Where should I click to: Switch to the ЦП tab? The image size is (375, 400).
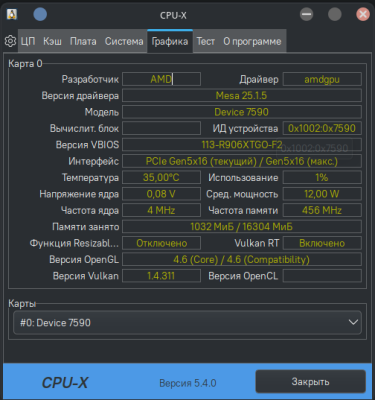(28, 41)
